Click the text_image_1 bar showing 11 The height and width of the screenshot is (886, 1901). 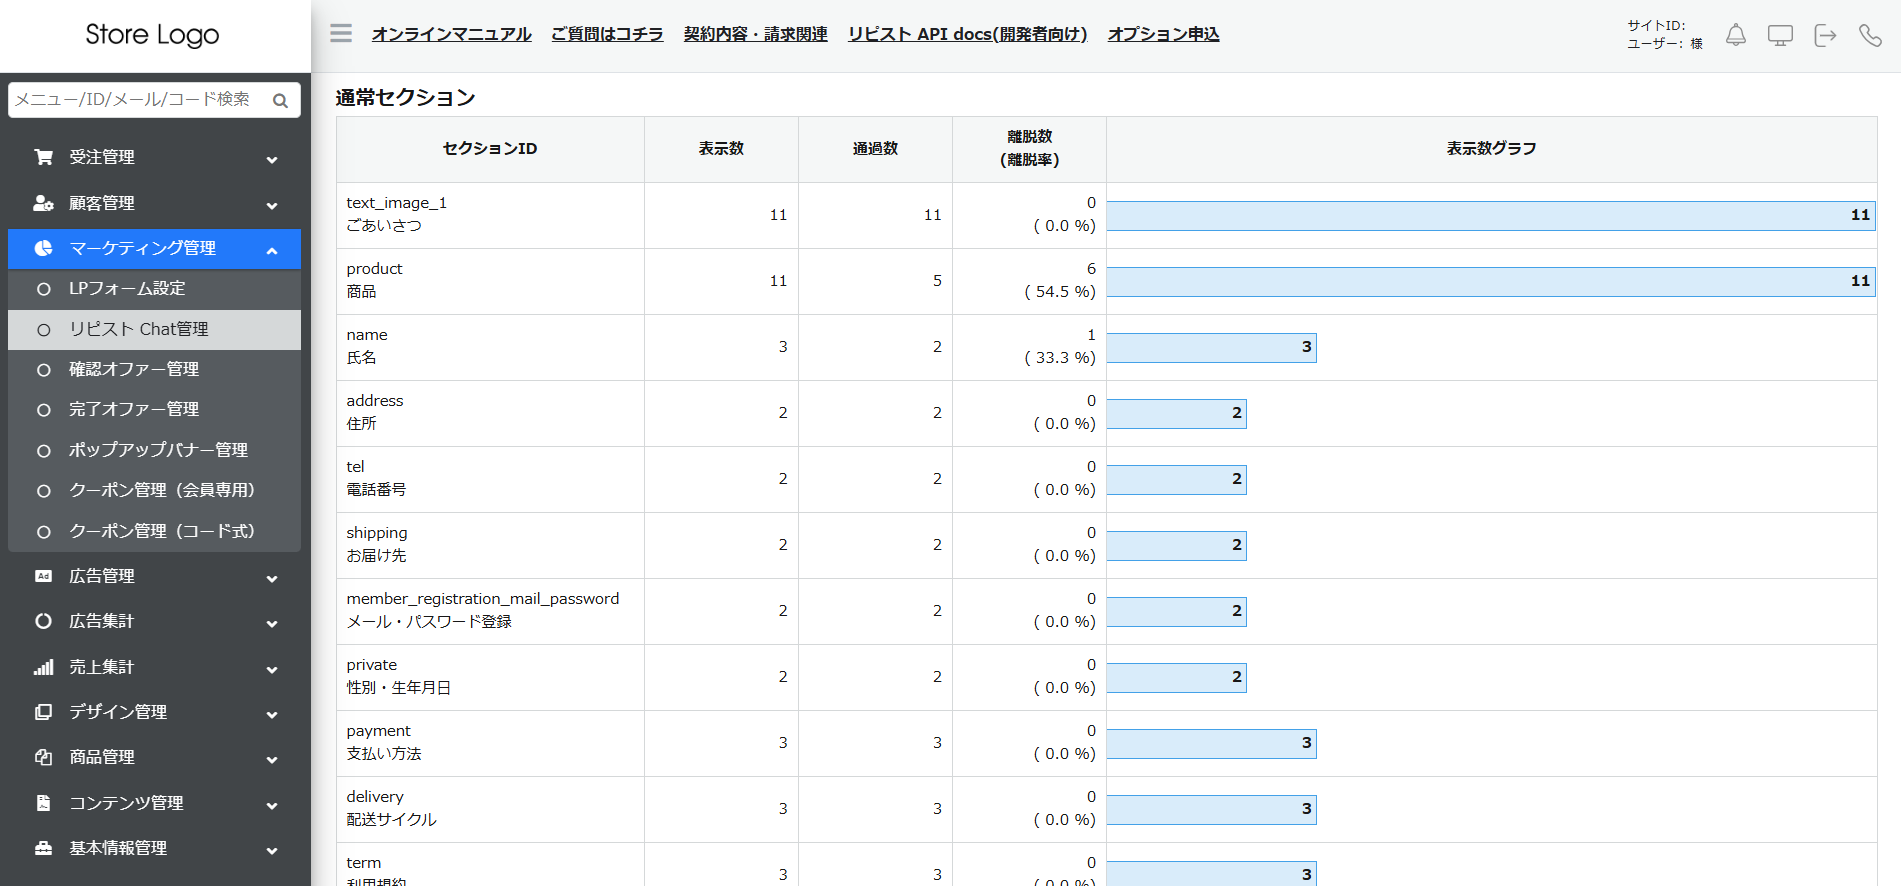[1490, 216]
